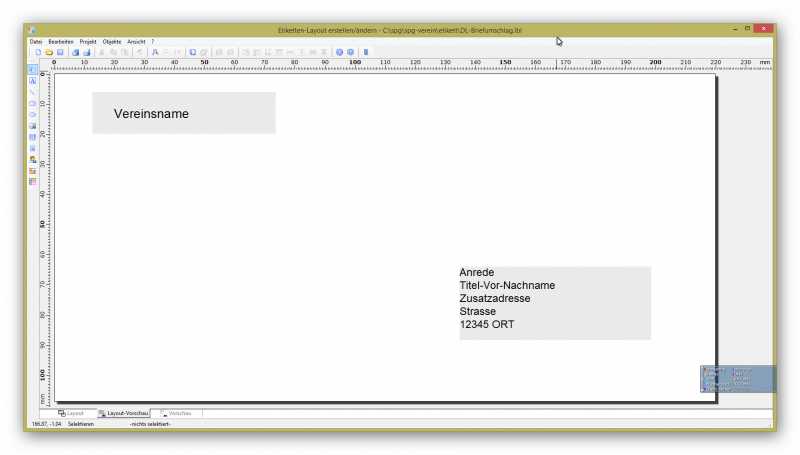Click the Open folder toolbar icon
The image size is (800, 455).
[48, 51]
